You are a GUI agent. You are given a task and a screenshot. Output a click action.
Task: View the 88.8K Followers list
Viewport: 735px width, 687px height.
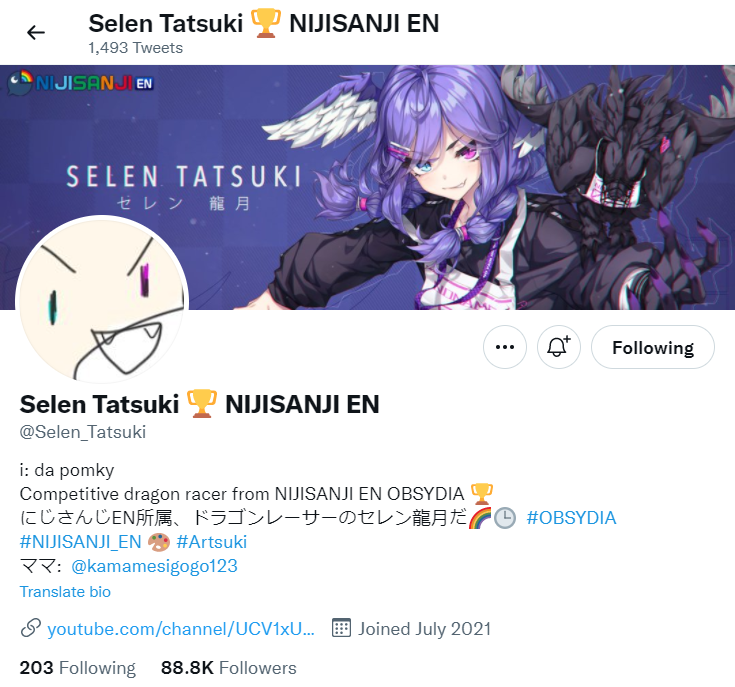[x=229, y=668]
